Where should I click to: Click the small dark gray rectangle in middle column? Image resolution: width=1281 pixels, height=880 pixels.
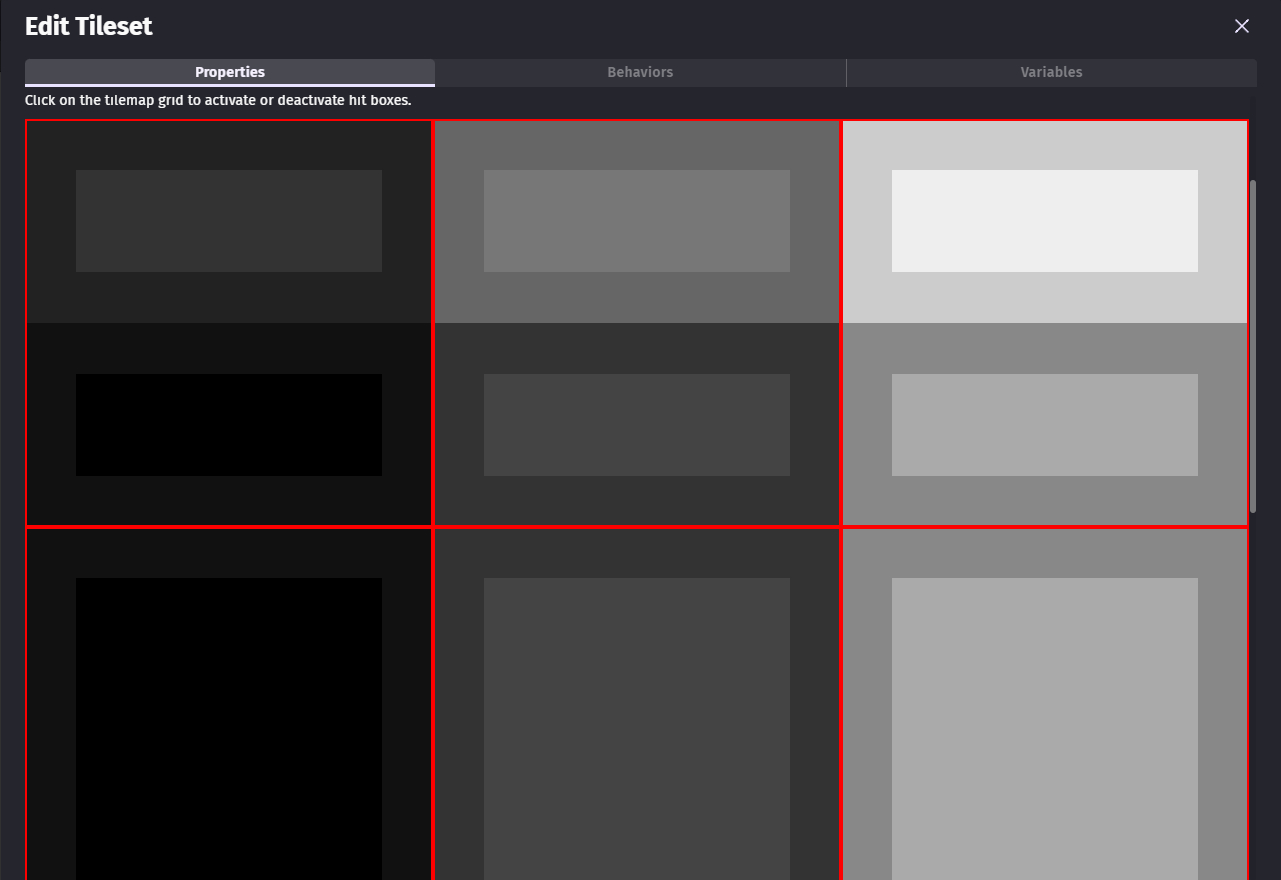pyautogui.click(x=637, y=425)
